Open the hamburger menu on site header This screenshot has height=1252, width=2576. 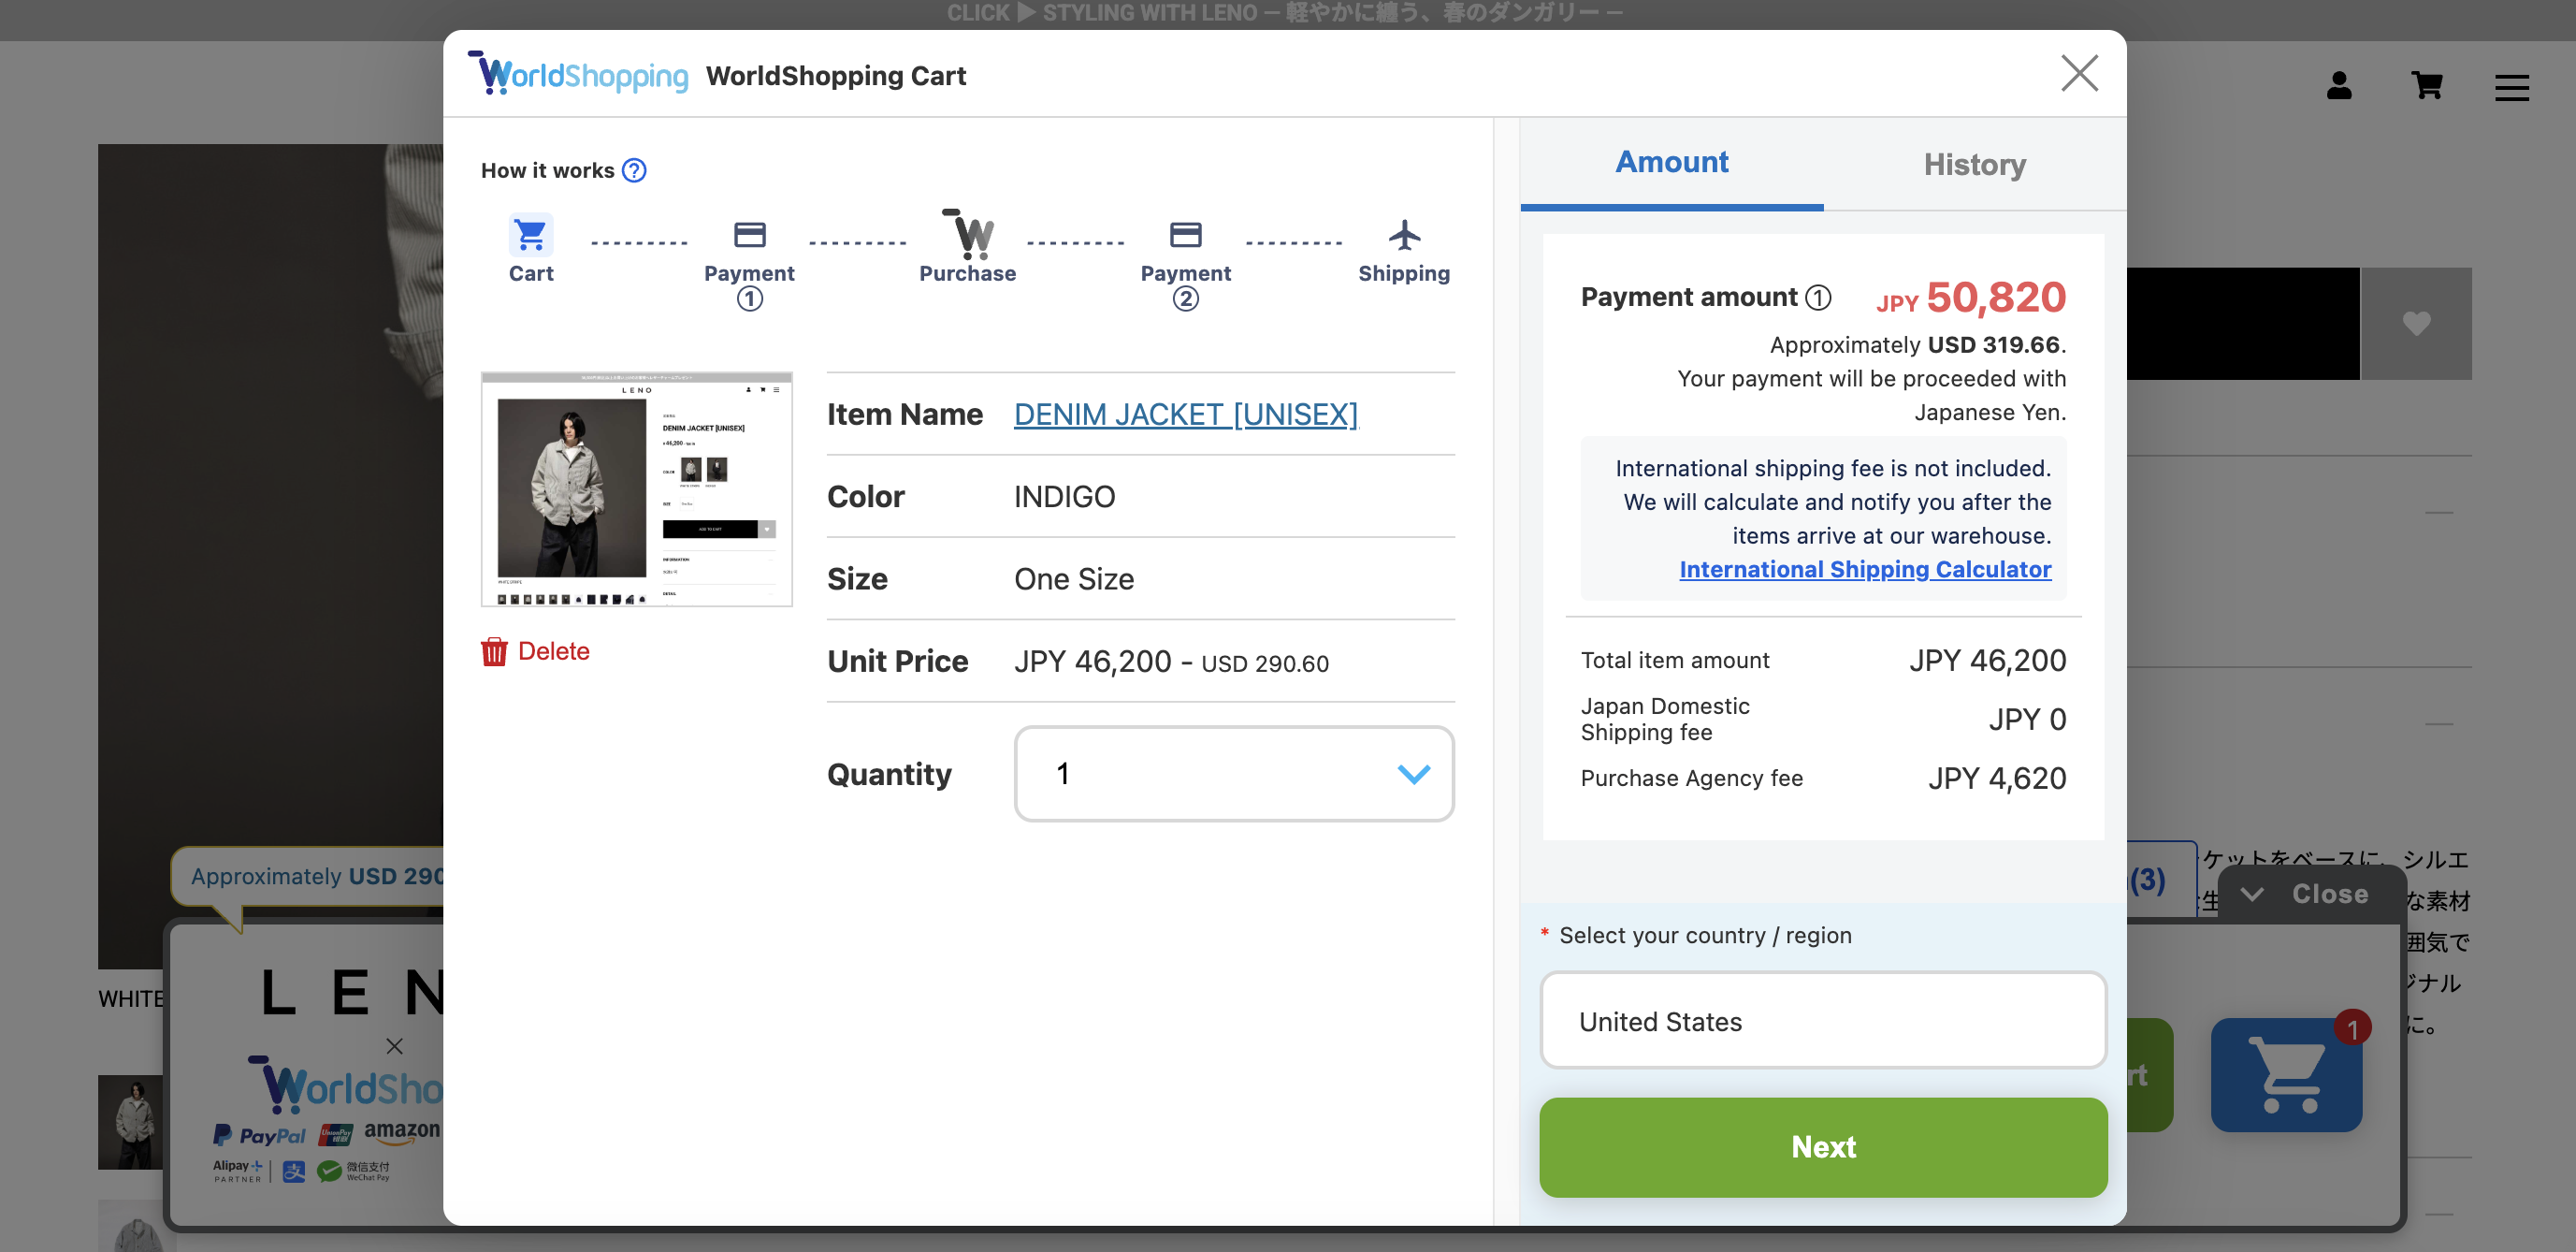click(2511, 88)
